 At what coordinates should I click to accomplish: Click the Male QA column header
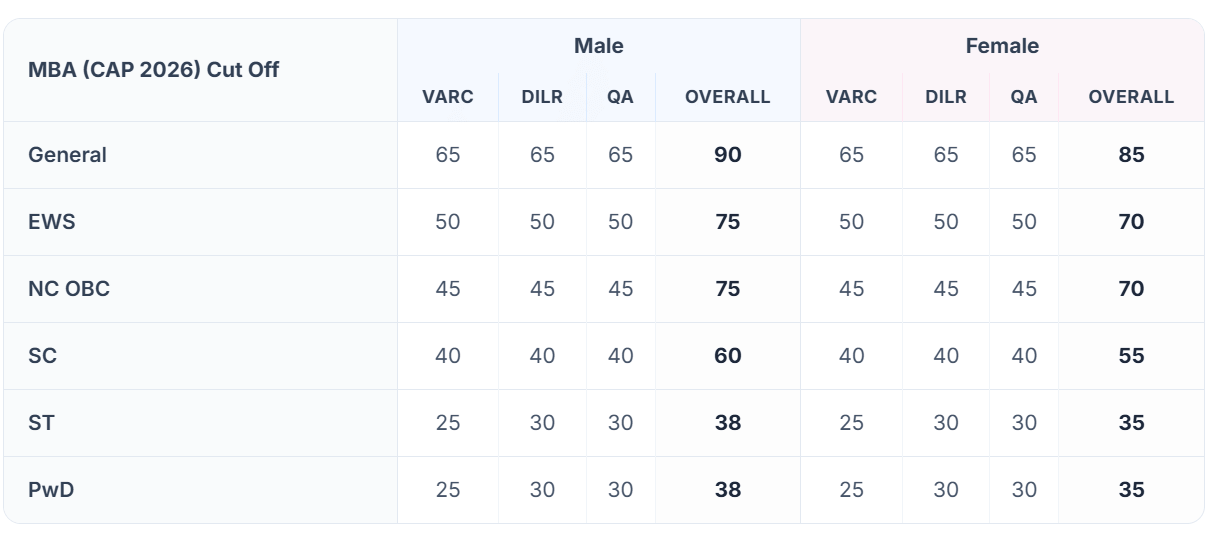pos(621,97)
